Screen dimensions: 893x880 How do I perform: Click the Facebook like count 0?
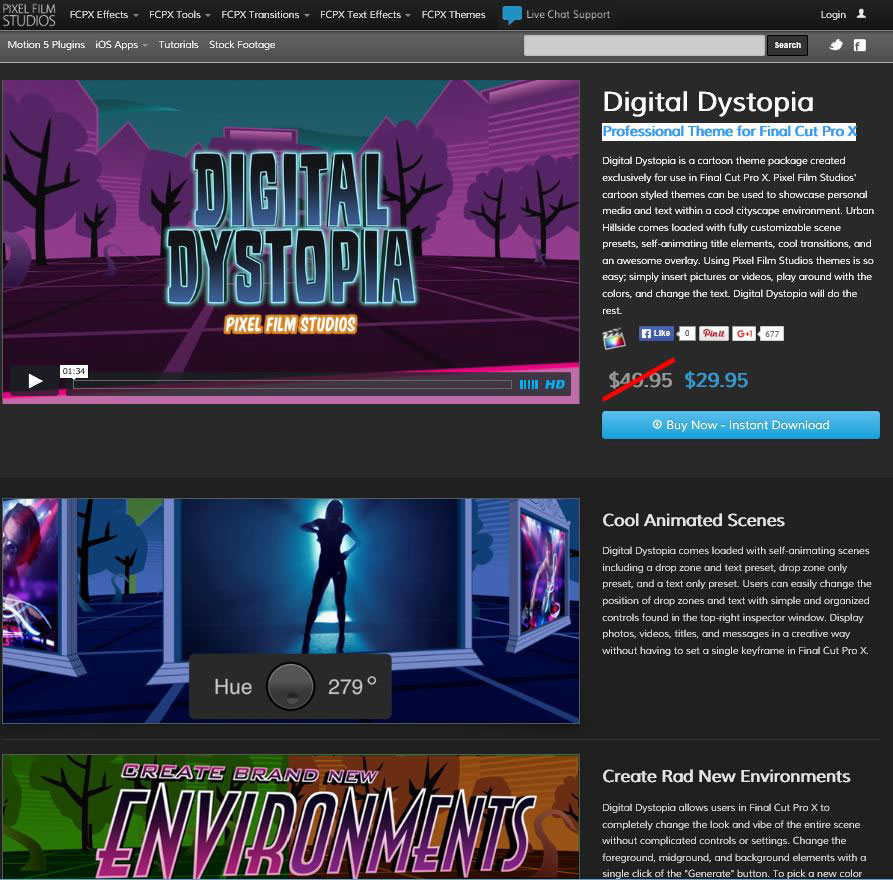[x=687, y=333]
